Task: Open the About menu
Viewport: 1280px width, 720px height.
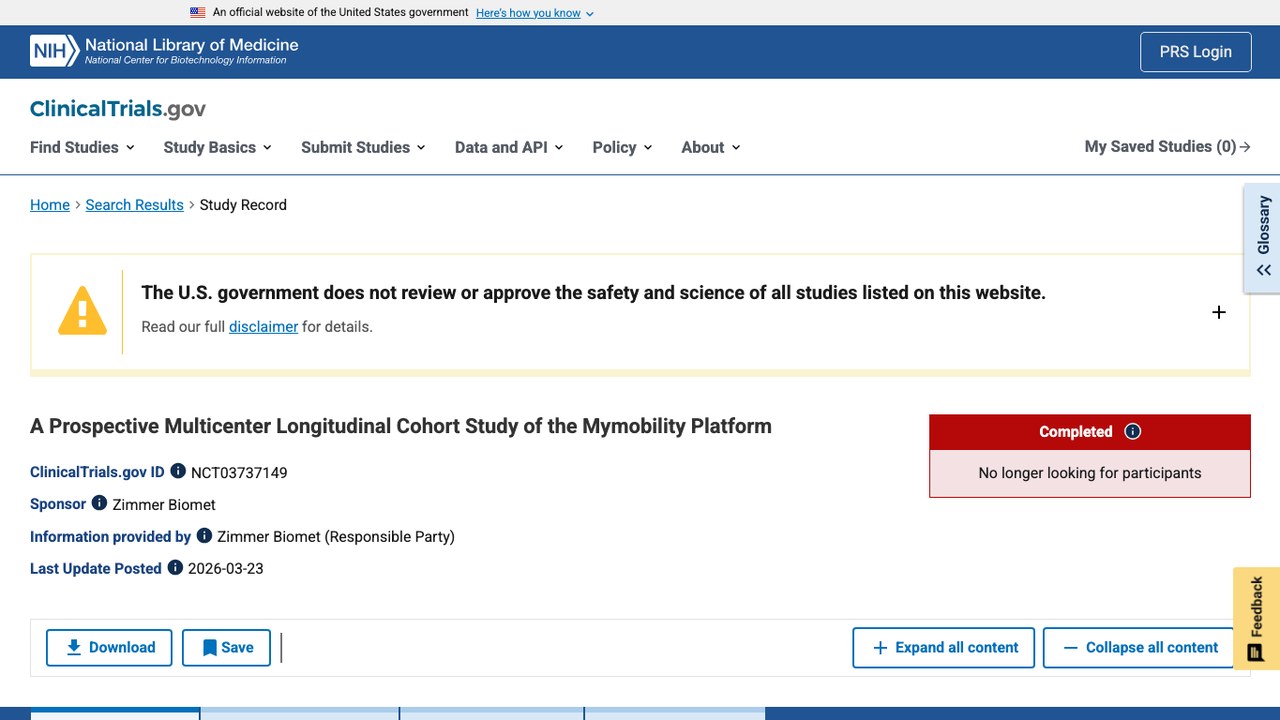Action: [x=711, y=147]
